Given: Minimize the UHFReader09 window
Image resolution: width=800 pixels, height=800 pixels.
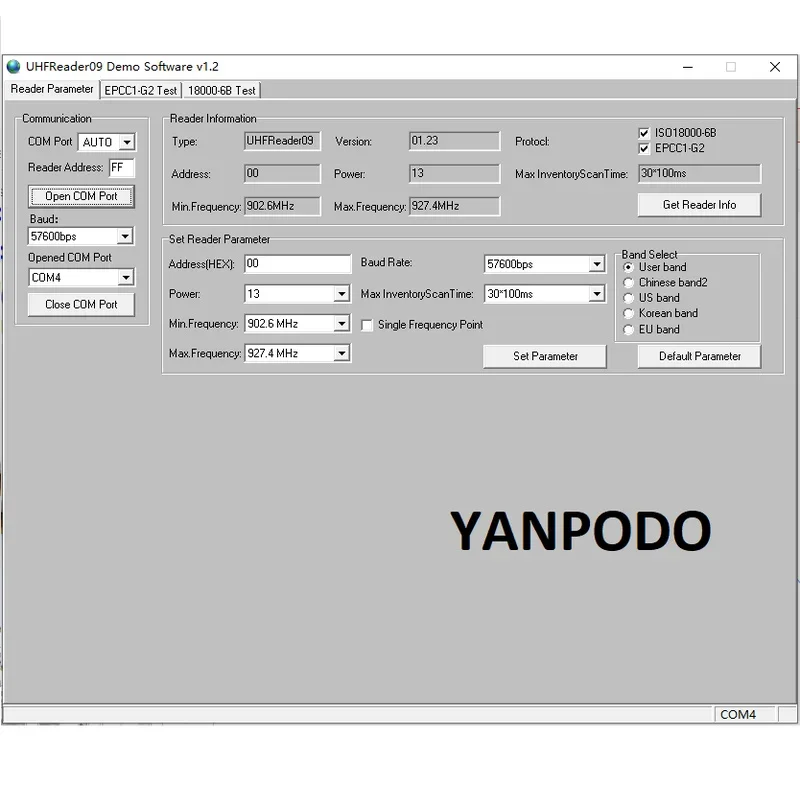Looking at the screenshot, I should point(688,67).
